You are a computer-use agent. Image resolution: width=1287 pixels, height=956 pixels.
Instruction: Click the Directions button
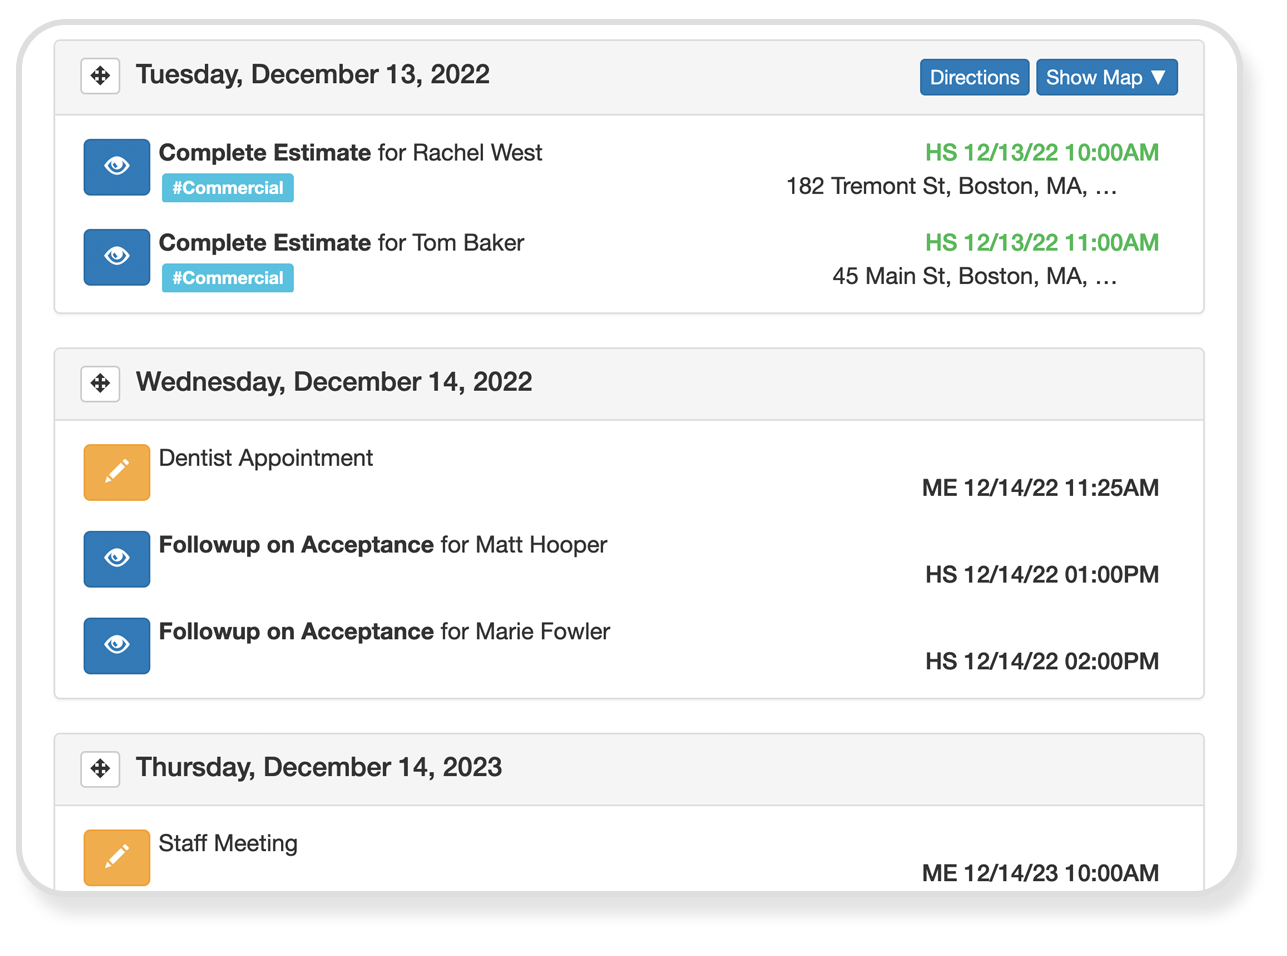click(x=974, y=77)
